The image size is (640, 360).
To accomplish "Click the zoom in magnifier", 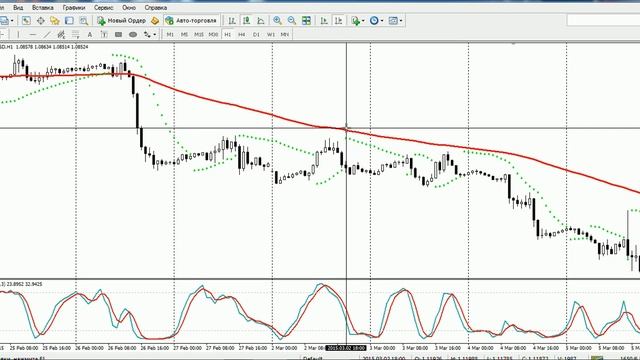I will coord(278,20).
